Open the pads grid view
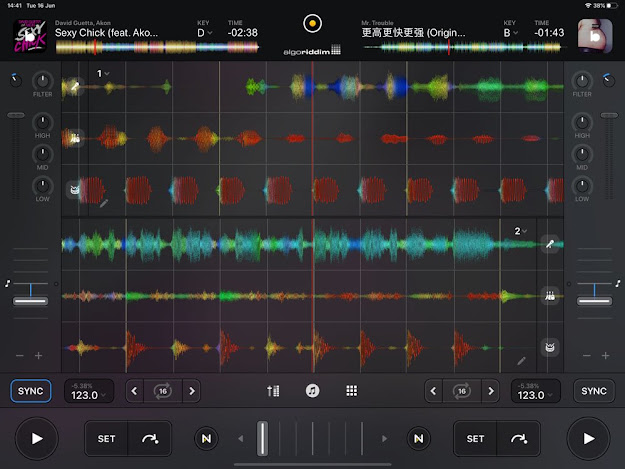Viewport: 625px width, 469px height. tap(352, 391)
